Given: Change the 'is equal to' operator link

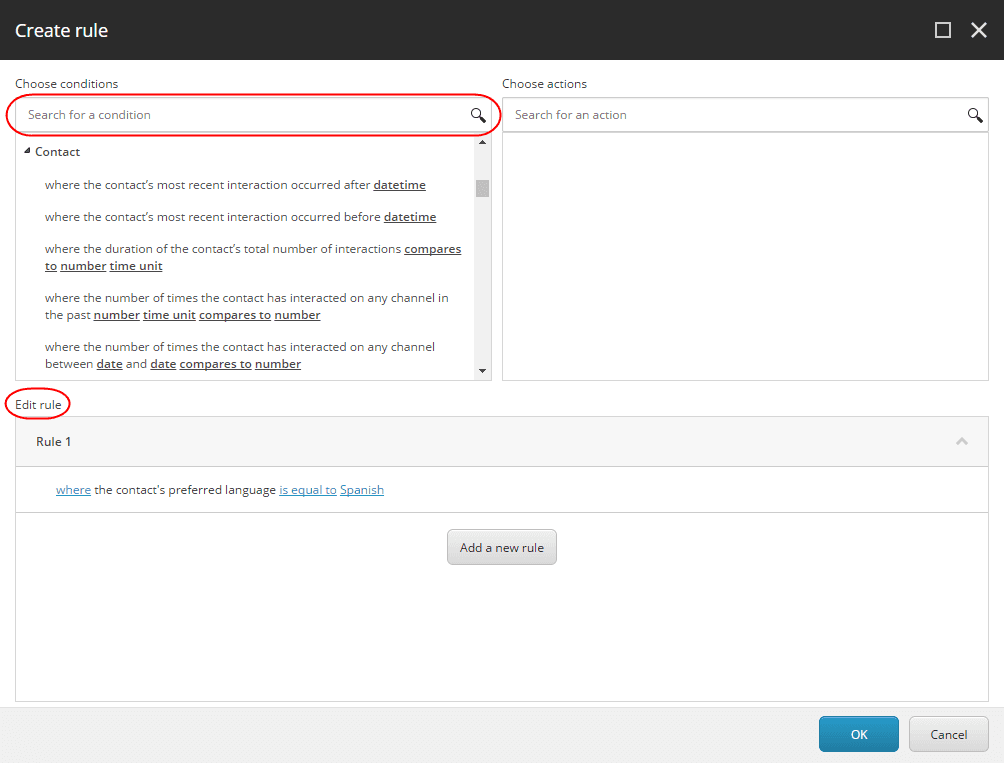Looking at the screenshot, I should [307, 490].
